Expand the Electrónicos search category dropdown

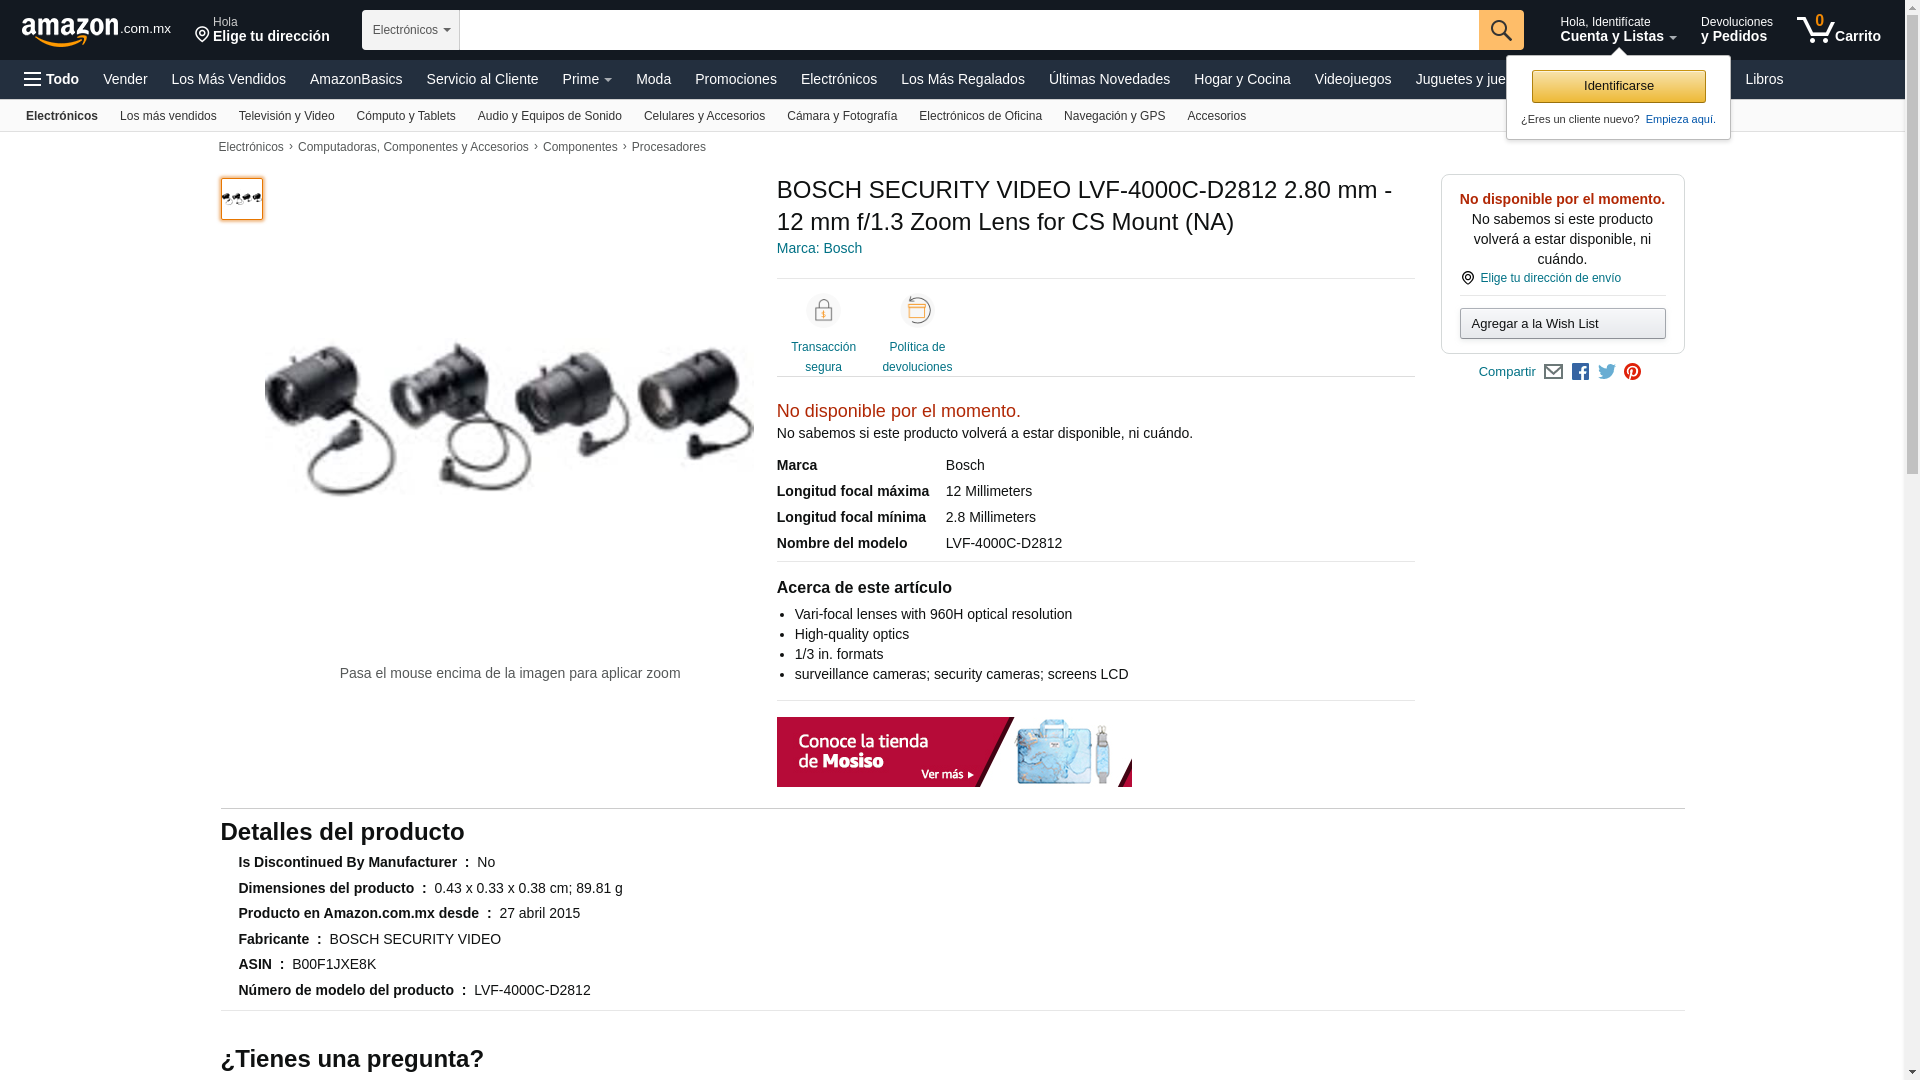pyautogui.click(x=411, y=30)
